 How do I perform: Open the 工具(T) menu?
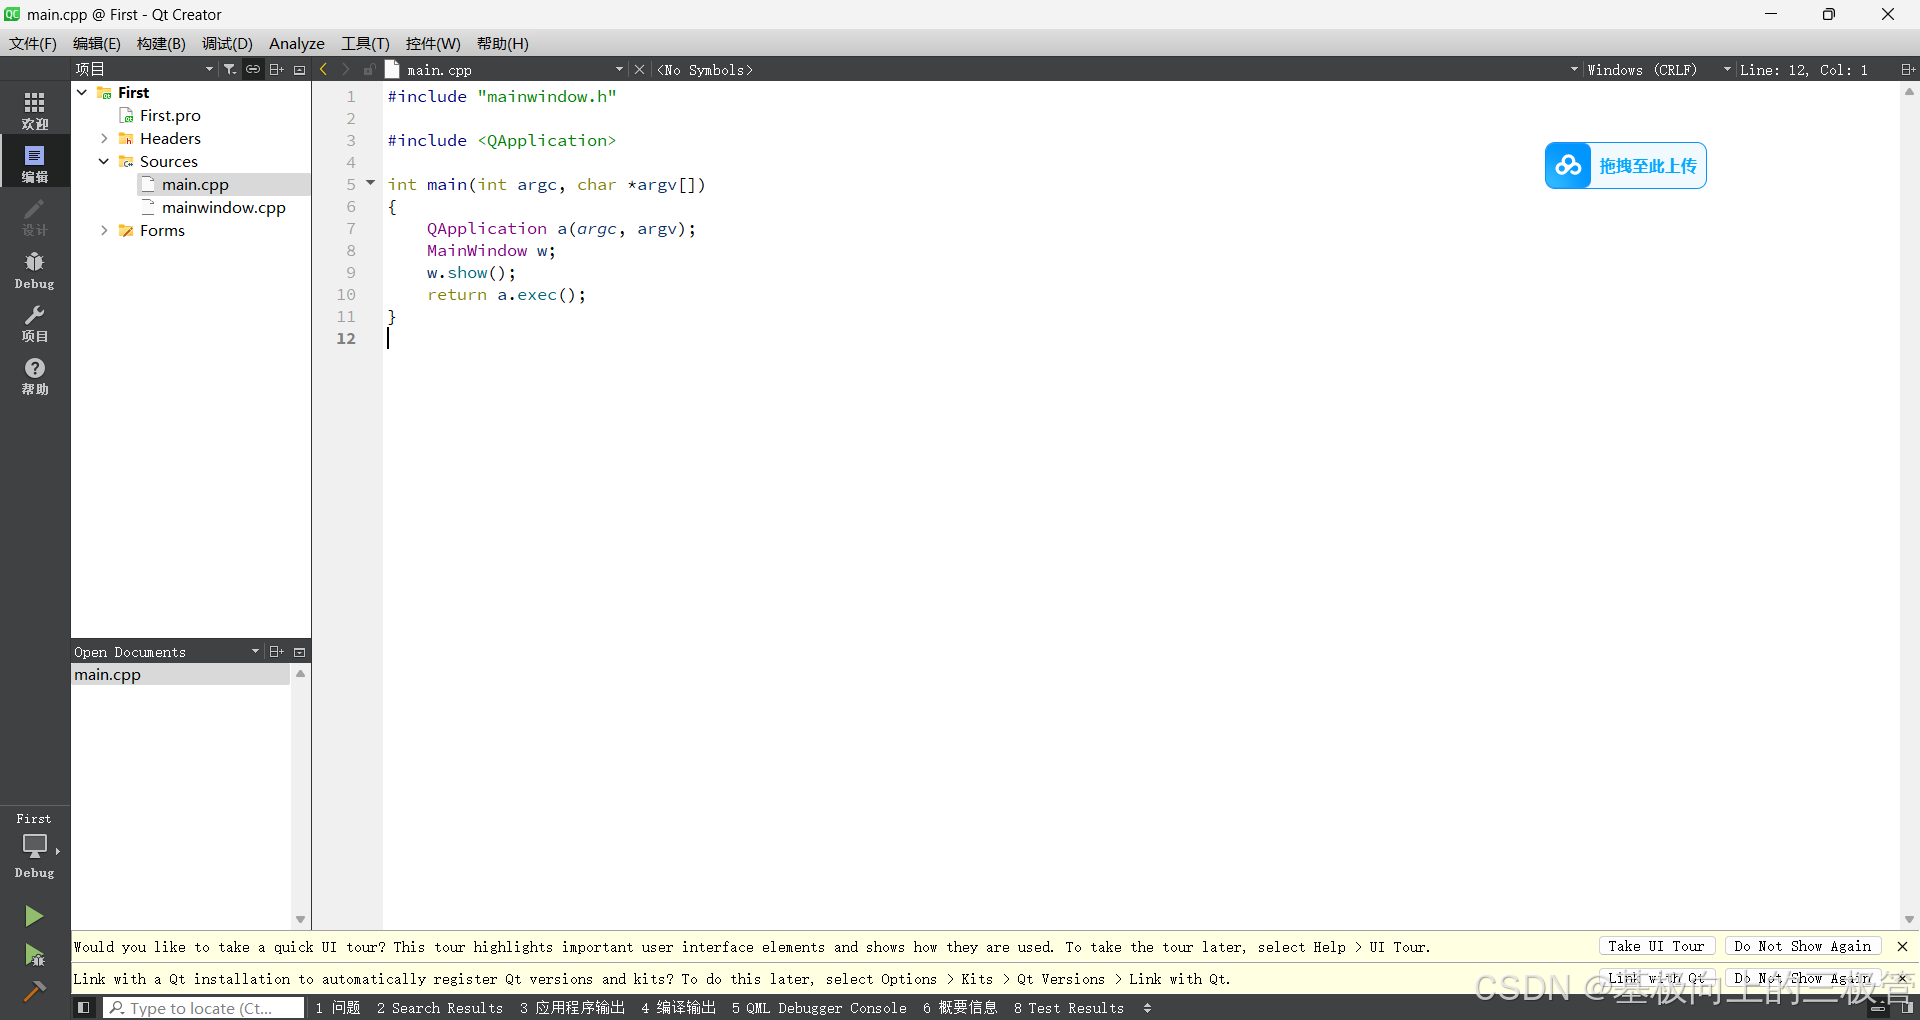tap(365, 43)
